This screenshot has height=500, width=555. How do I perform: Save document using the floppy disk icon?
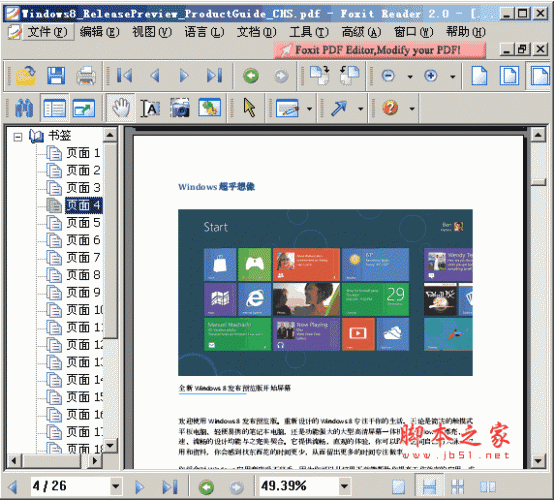pyautogui.click(x=56, y=76)
